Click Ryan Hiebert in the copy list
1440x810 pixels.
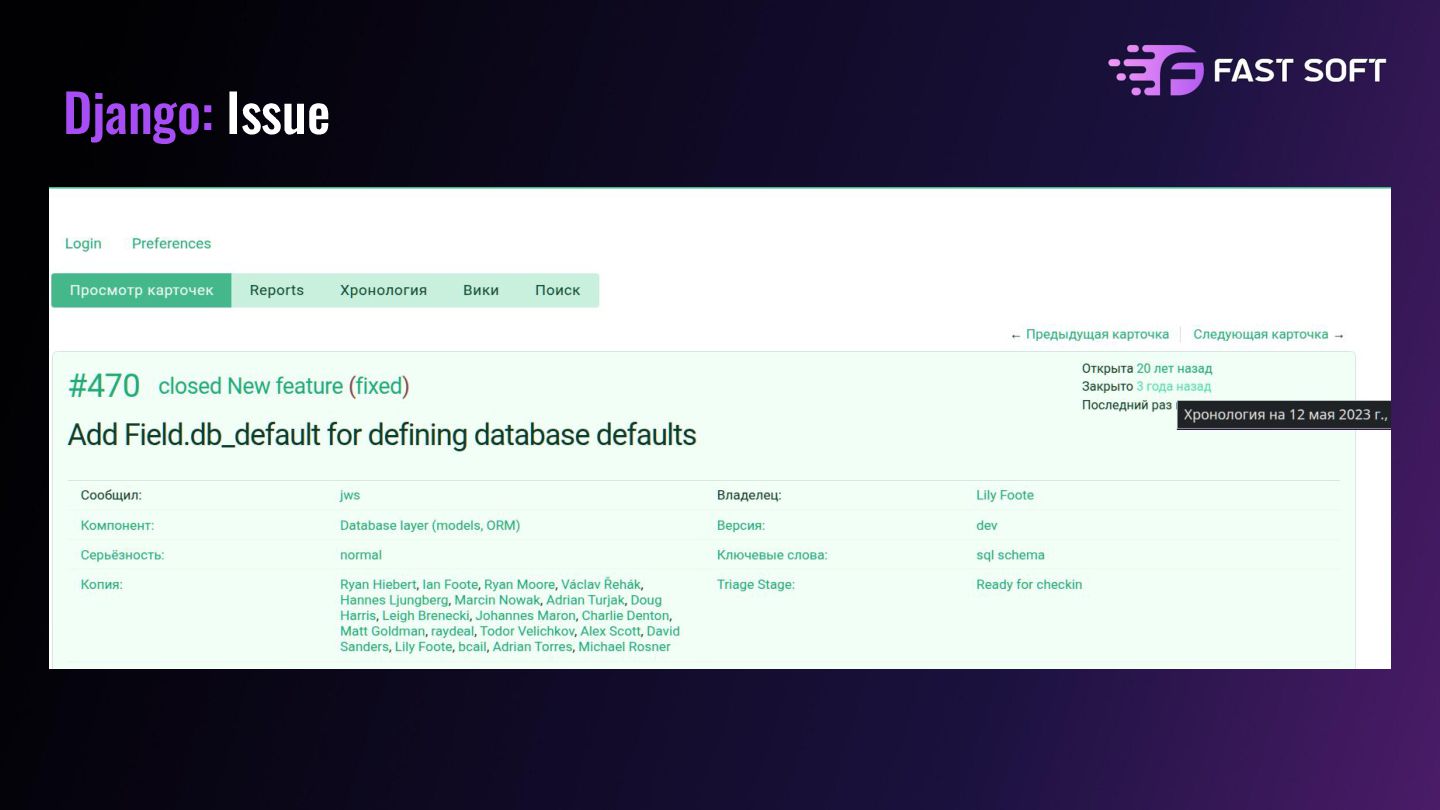pyautogui.click(x=378, y=584)
